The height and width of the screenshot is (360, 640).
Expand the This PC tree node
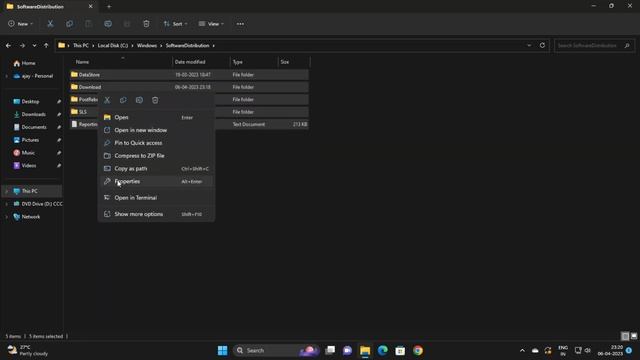pos(7,191)
